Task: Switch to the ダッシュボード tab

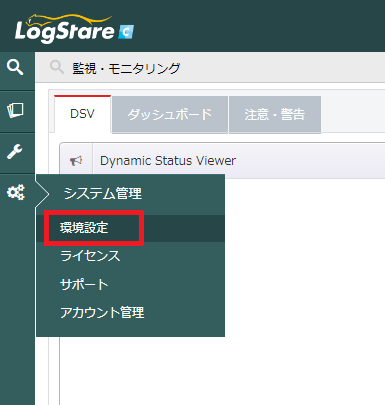Action: [170, 114]
